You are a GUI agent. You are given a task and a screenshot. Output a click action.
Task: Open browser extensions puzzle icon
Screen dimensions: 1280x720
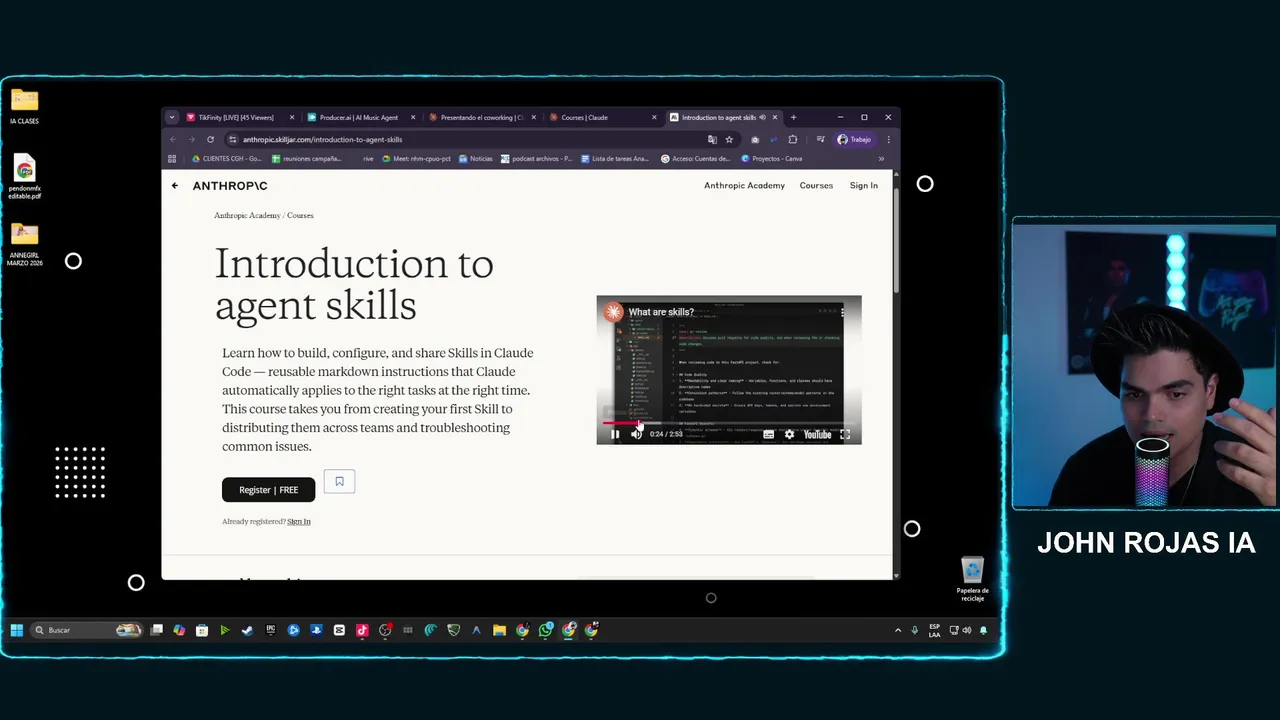pyautogui.click(x=793, y=139)
